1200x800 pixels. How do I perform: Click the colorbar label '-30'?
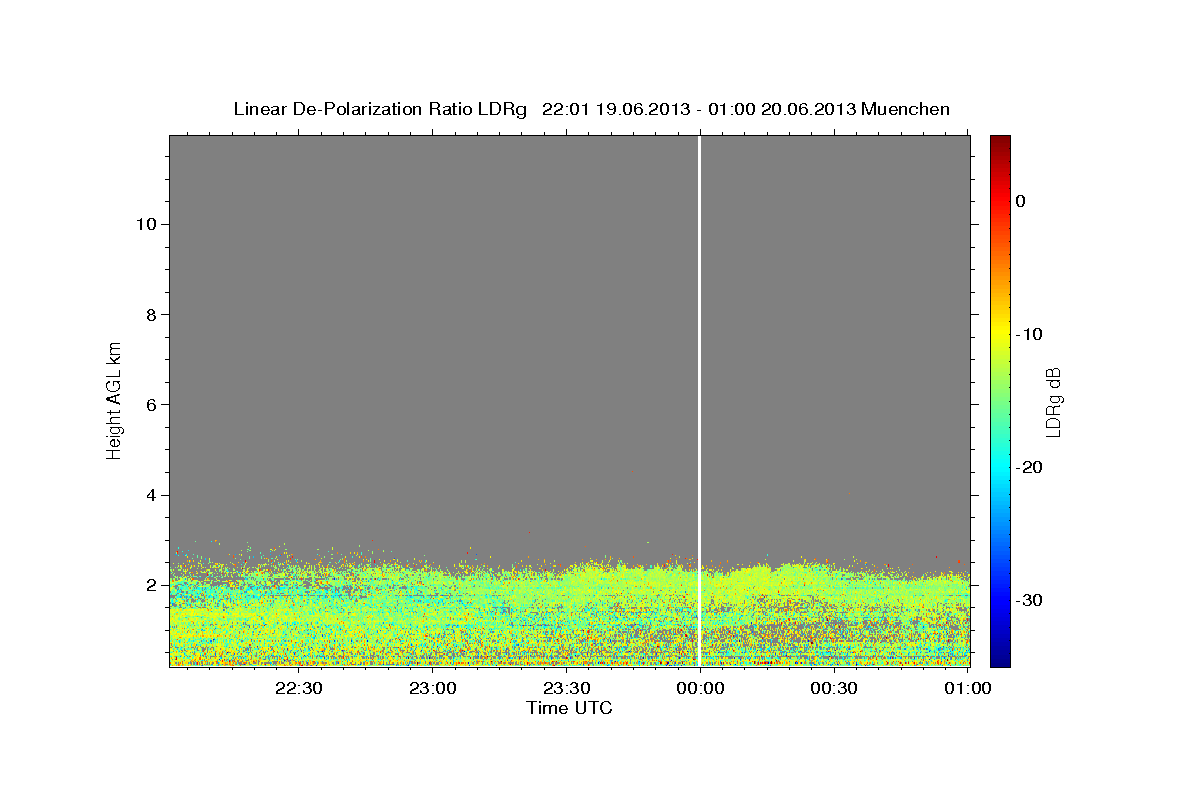(x=1030, y=600)
